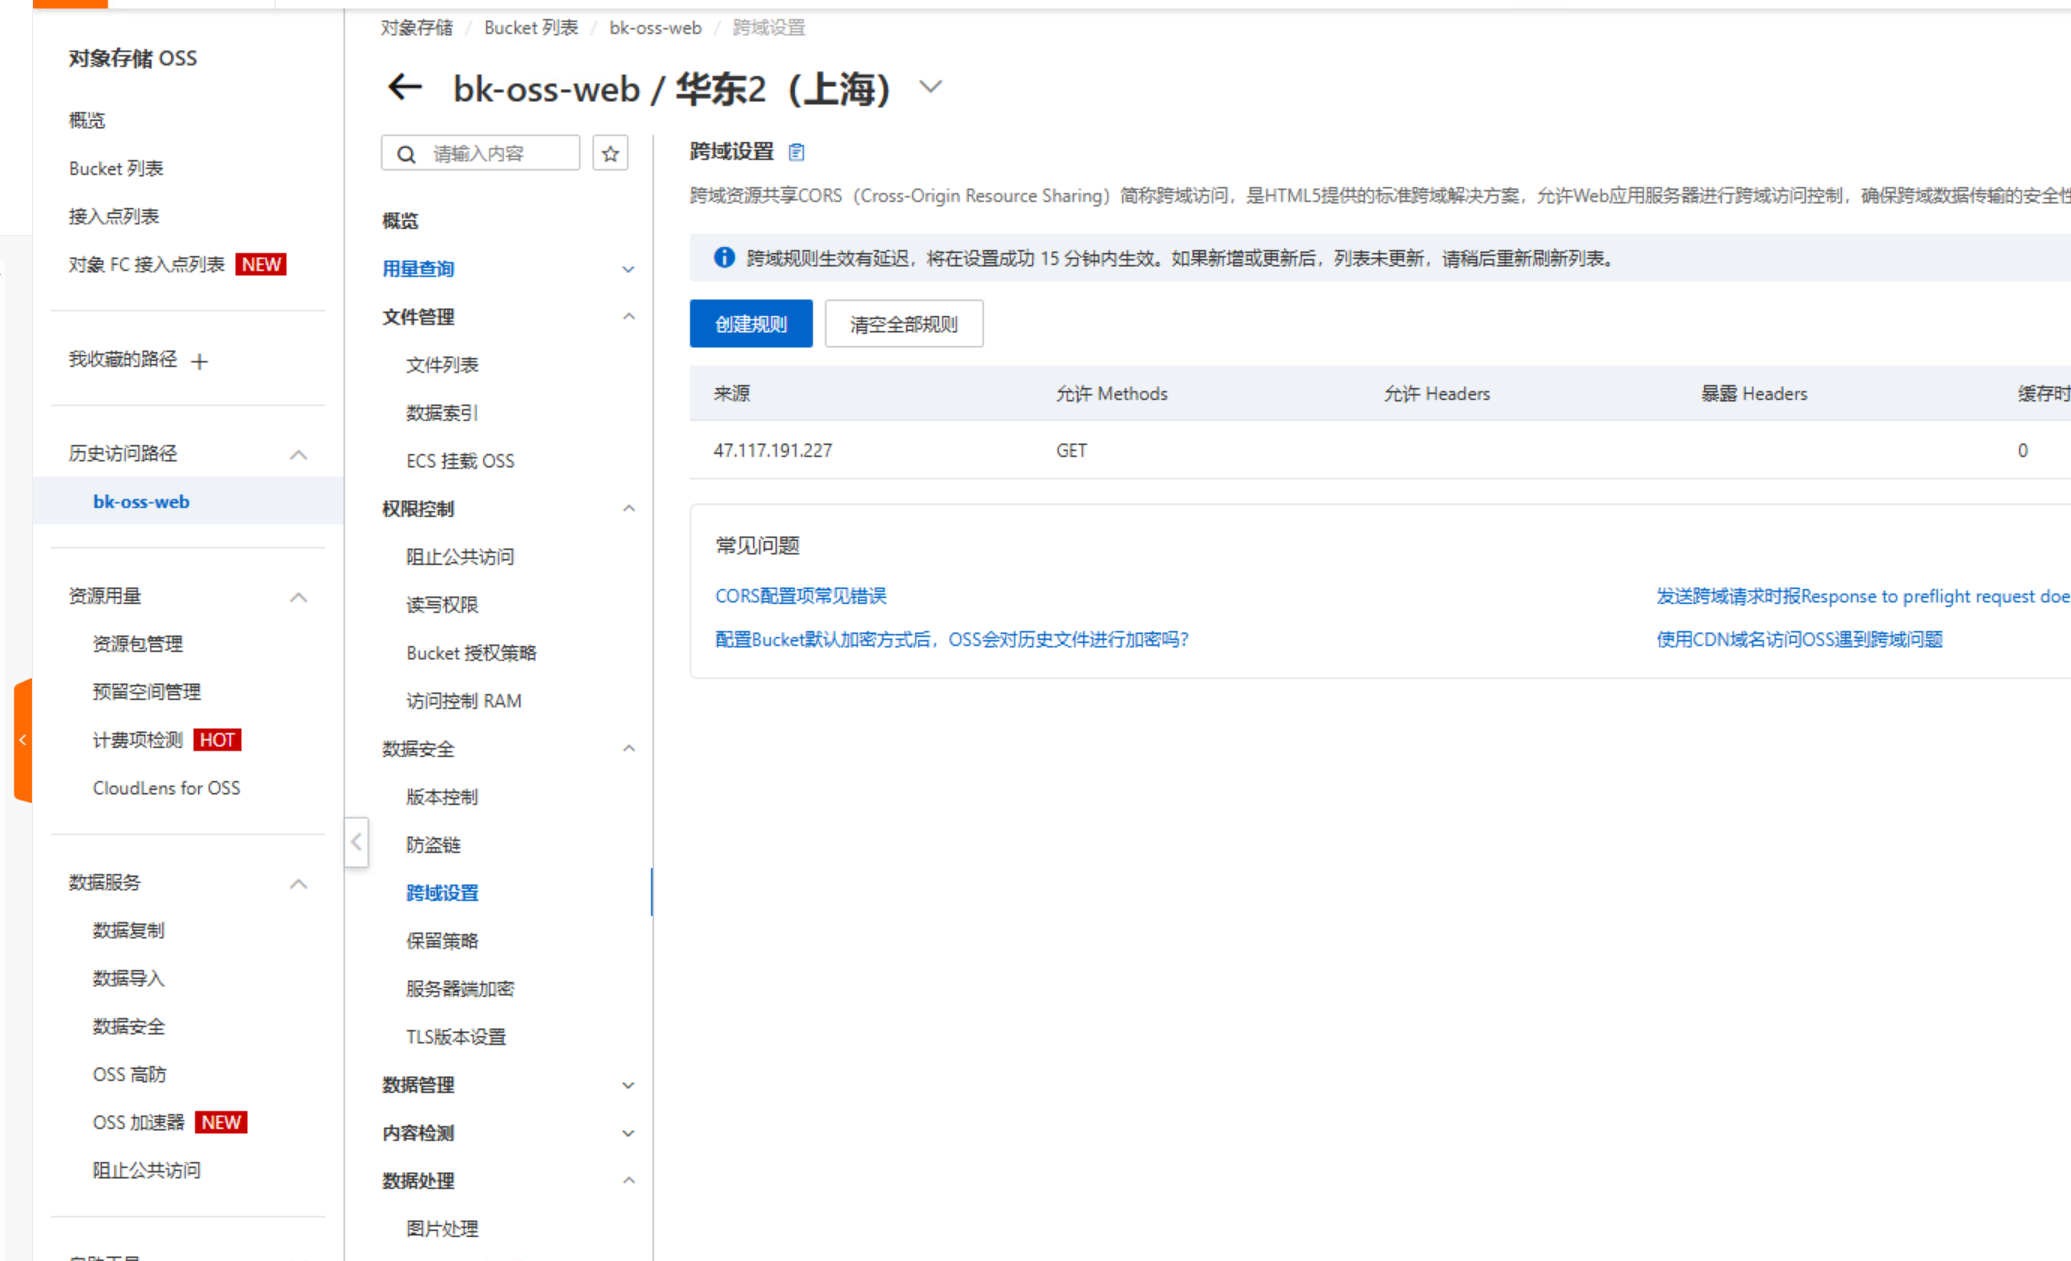This screenshot has width=2071, height=1261.
Task: Expand the 用量查询 section
Action: click(628, 269)
